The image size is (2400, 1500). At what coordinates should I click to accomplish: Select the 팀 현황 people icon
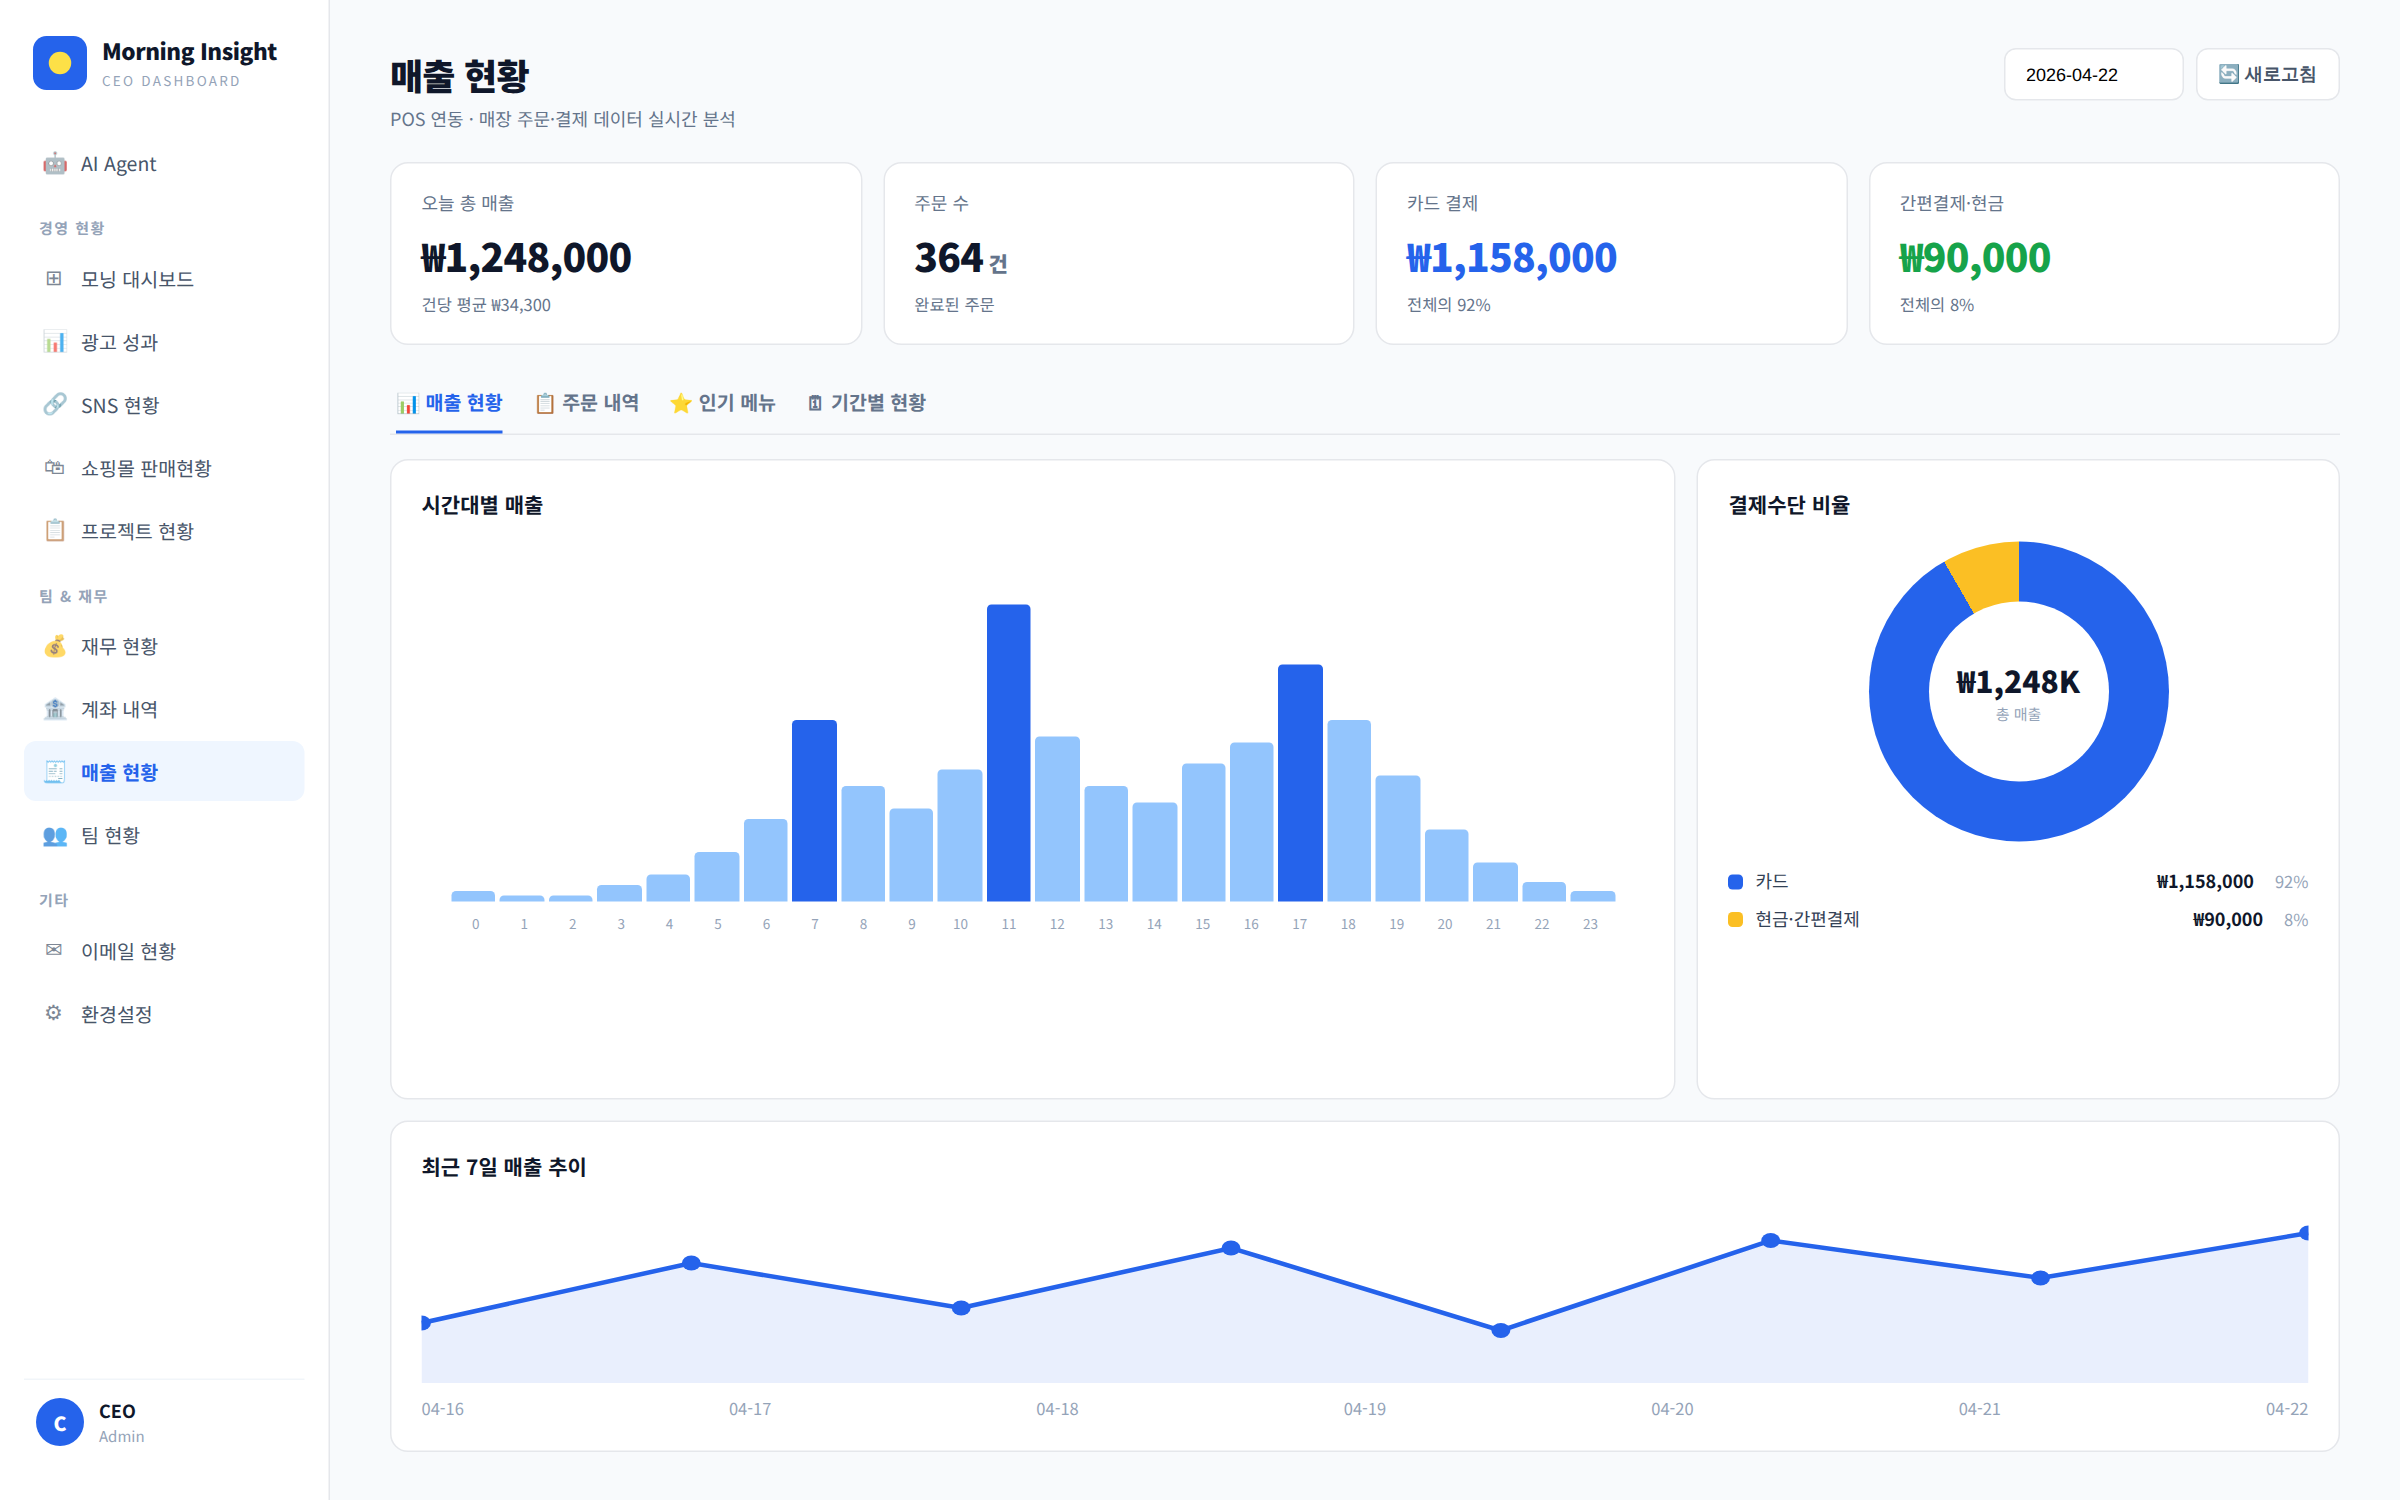[55, 835]
